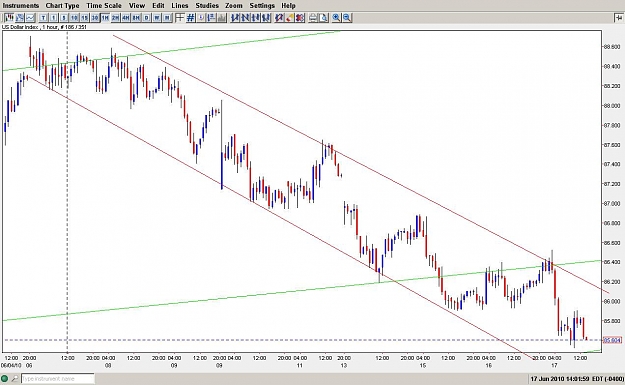625x385 pixels.
Task: Select line chart type icon
Action: point(30,18)
